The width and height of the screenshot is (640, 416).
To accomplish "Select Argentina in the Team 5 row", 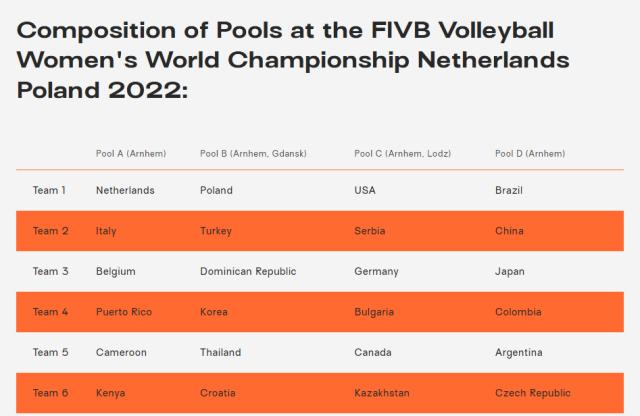I will (519, 352).
